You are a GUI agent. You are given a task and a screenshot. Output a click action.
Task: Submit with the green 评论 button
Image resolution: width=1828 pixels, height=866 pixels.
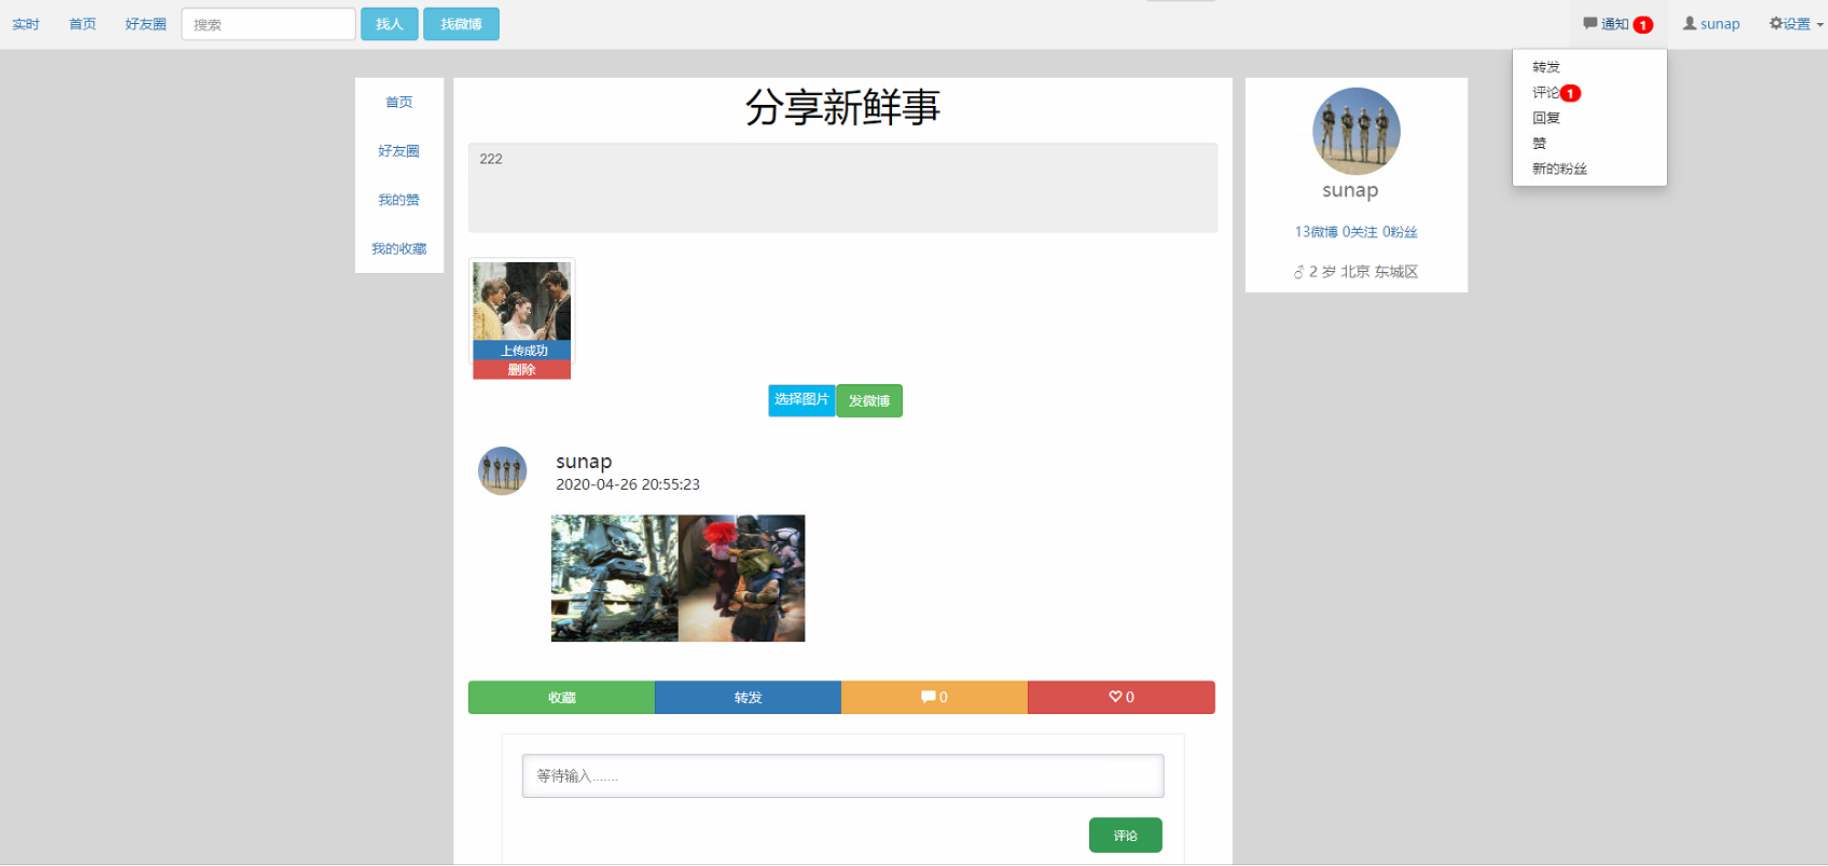[x=1125, y=835]
